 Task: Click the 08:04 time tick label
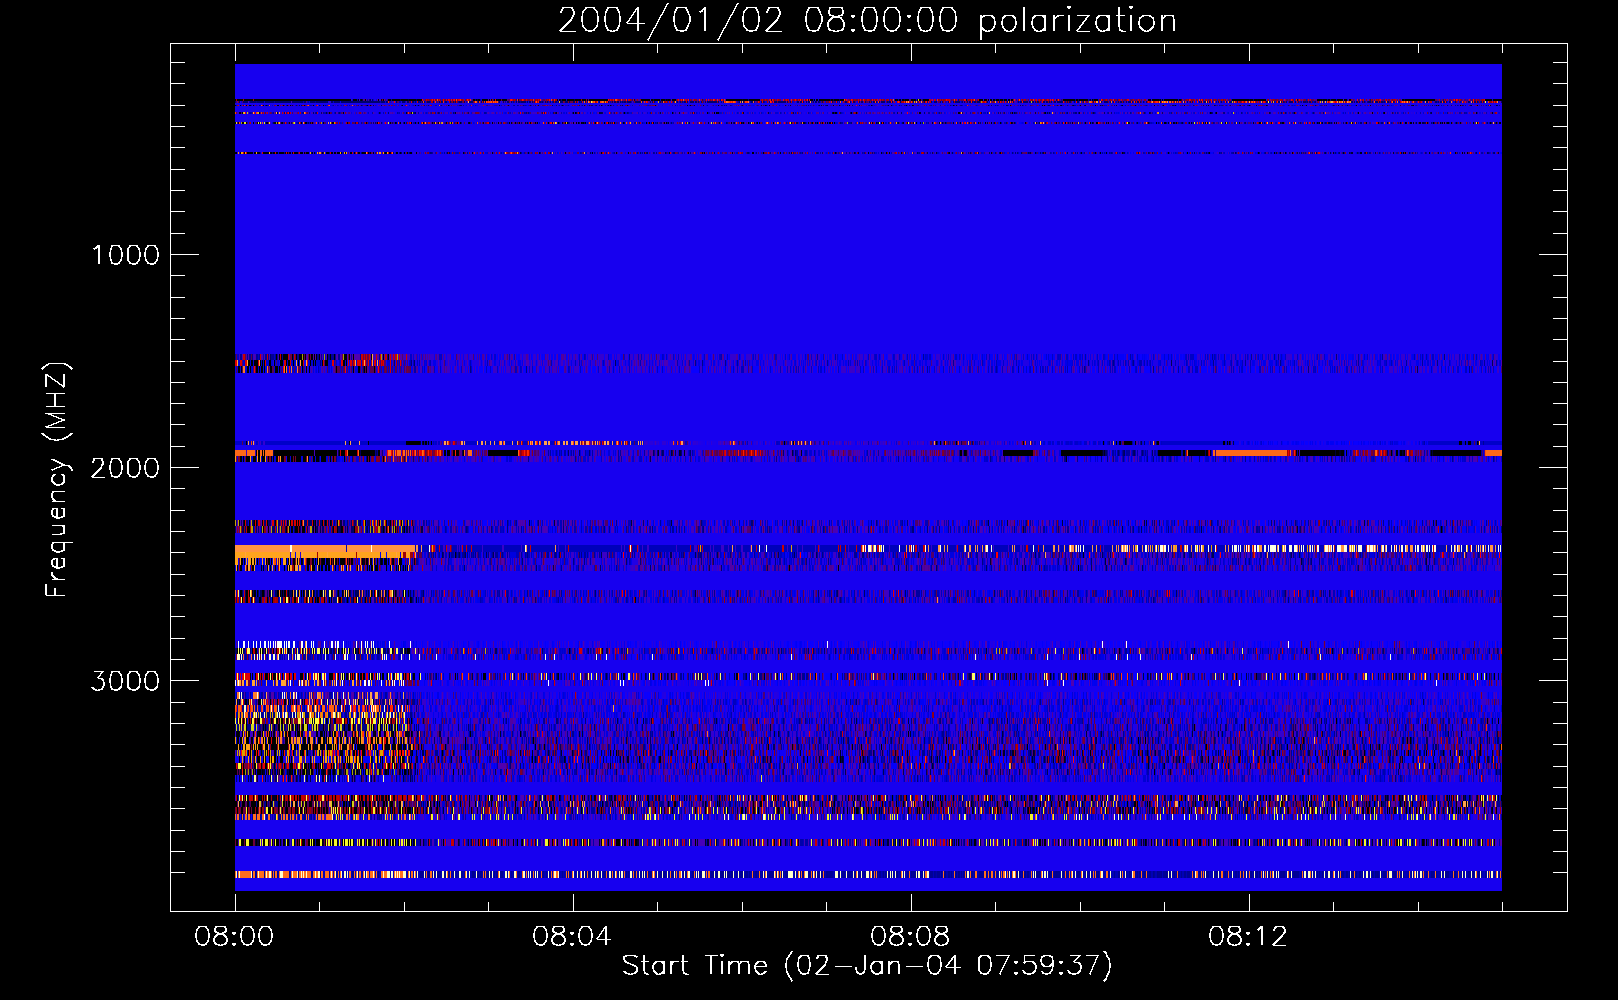click(x=572, y=937)
